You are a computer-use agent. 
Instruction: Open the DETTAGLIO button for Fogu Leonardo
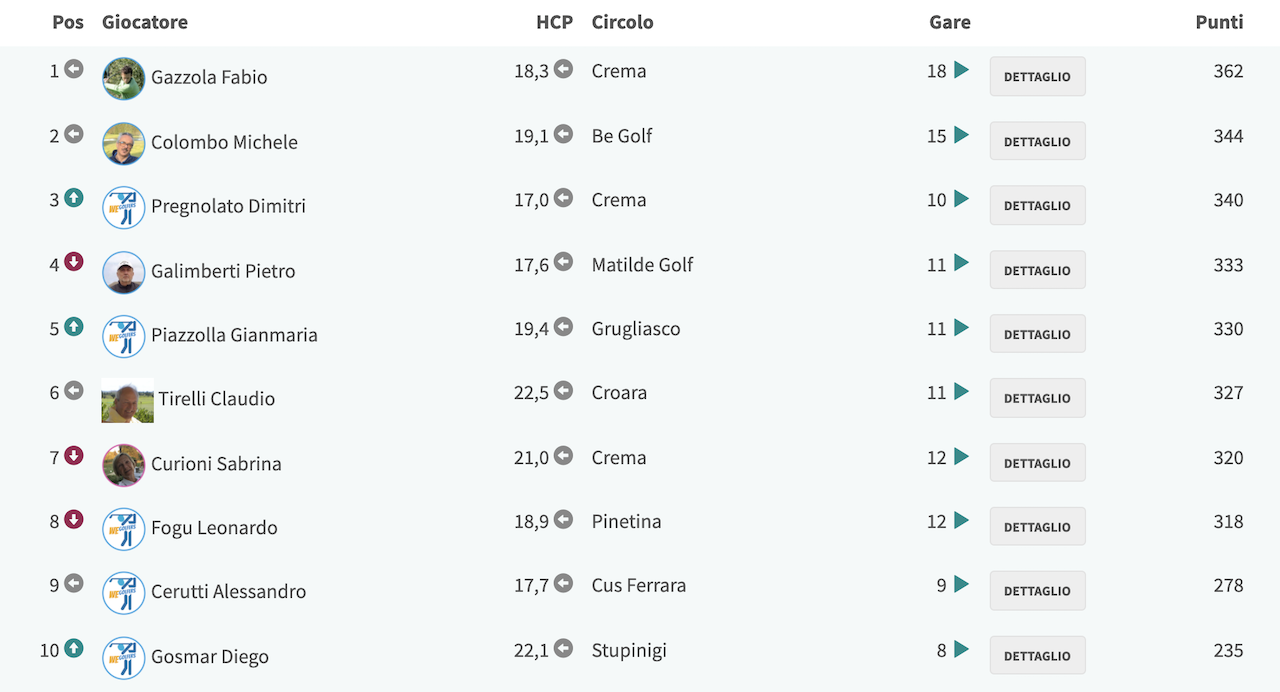1038,527
